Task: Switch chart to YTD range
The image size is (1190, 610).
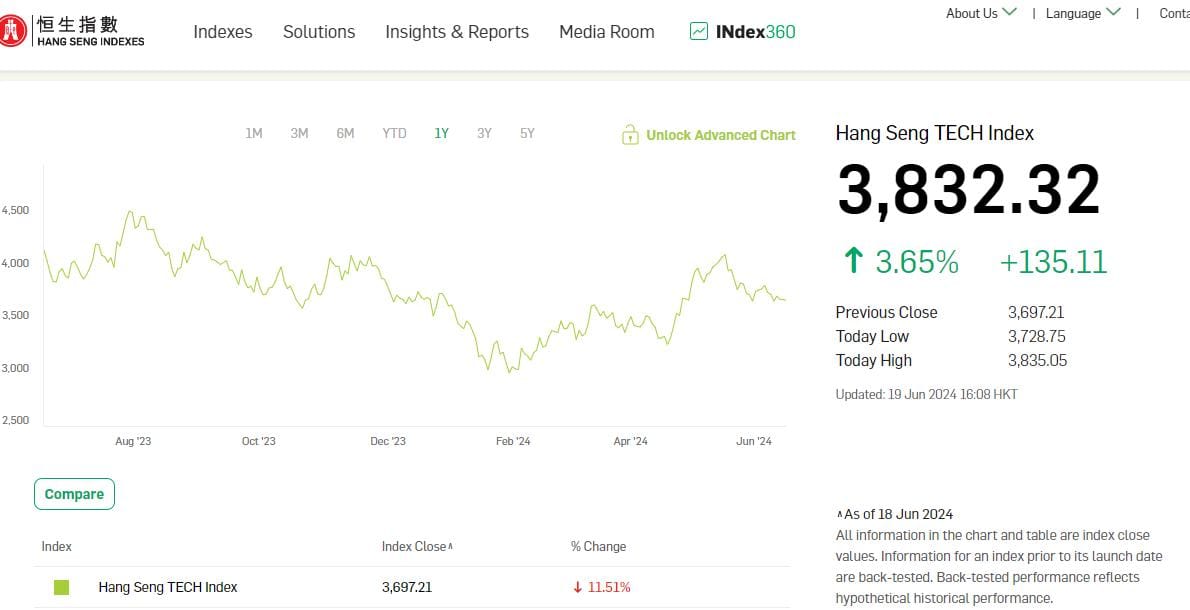Action: (394, 134)
